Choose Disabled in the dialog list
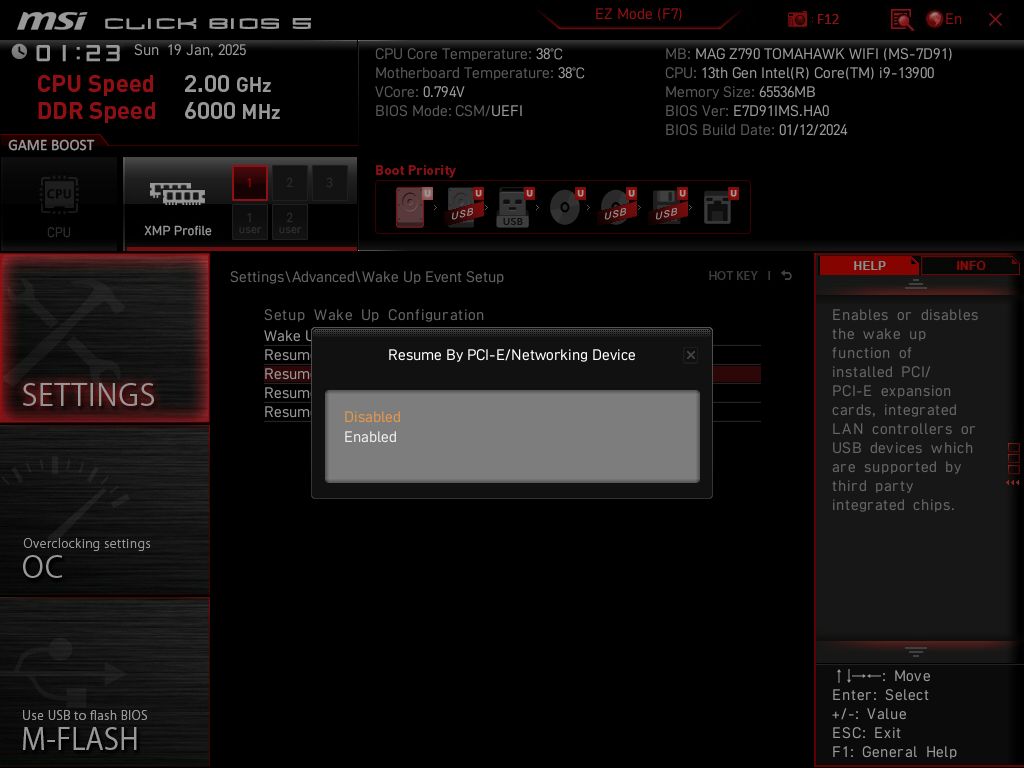This screenshot has width=1024, height=768. click(x=372, y=417)
